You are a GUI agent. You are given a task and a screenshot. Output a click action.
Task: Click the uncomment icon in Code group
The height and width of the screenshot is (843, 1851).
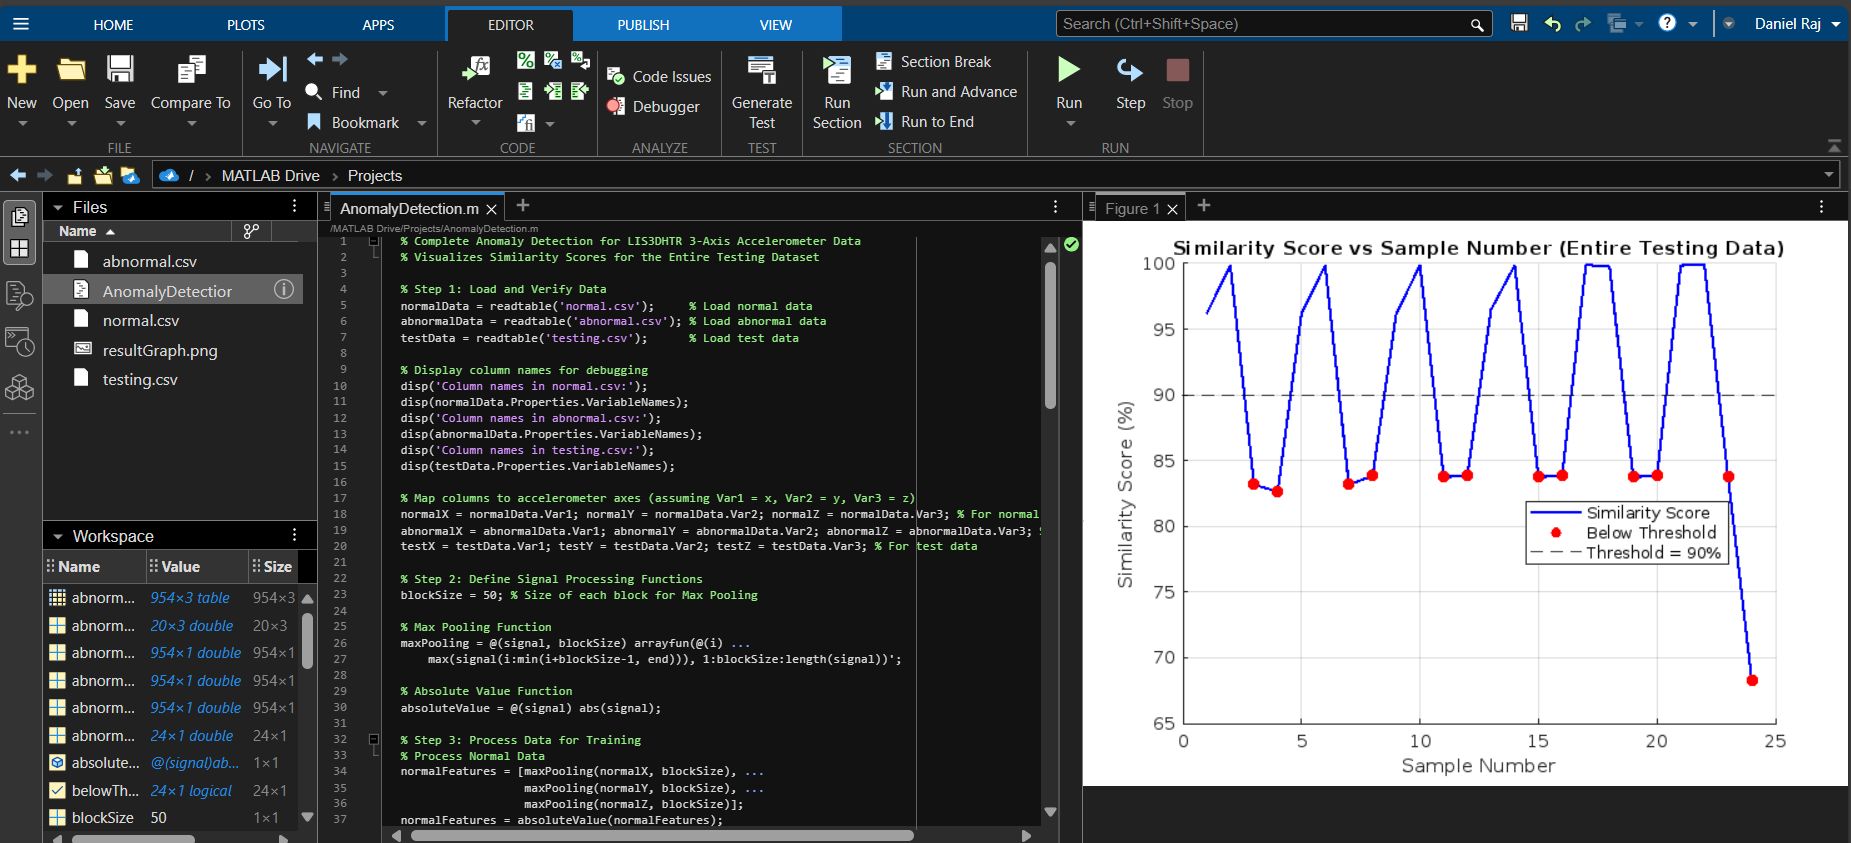(553, 61)
